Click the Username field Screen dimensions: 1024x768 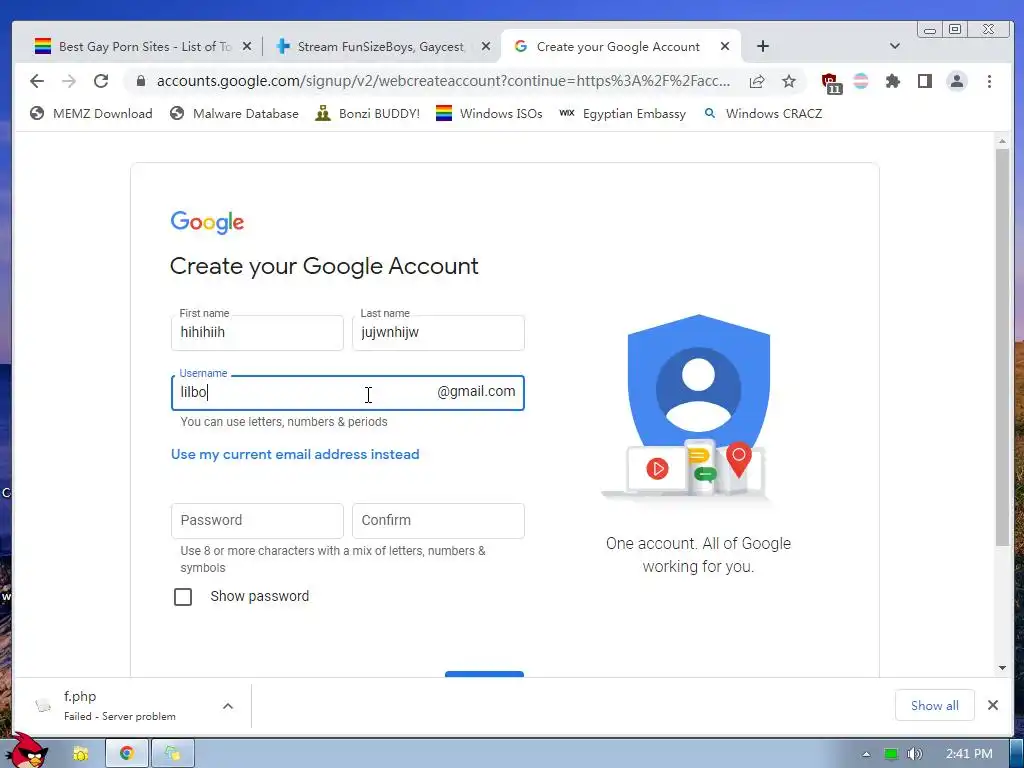click(347, 392)
